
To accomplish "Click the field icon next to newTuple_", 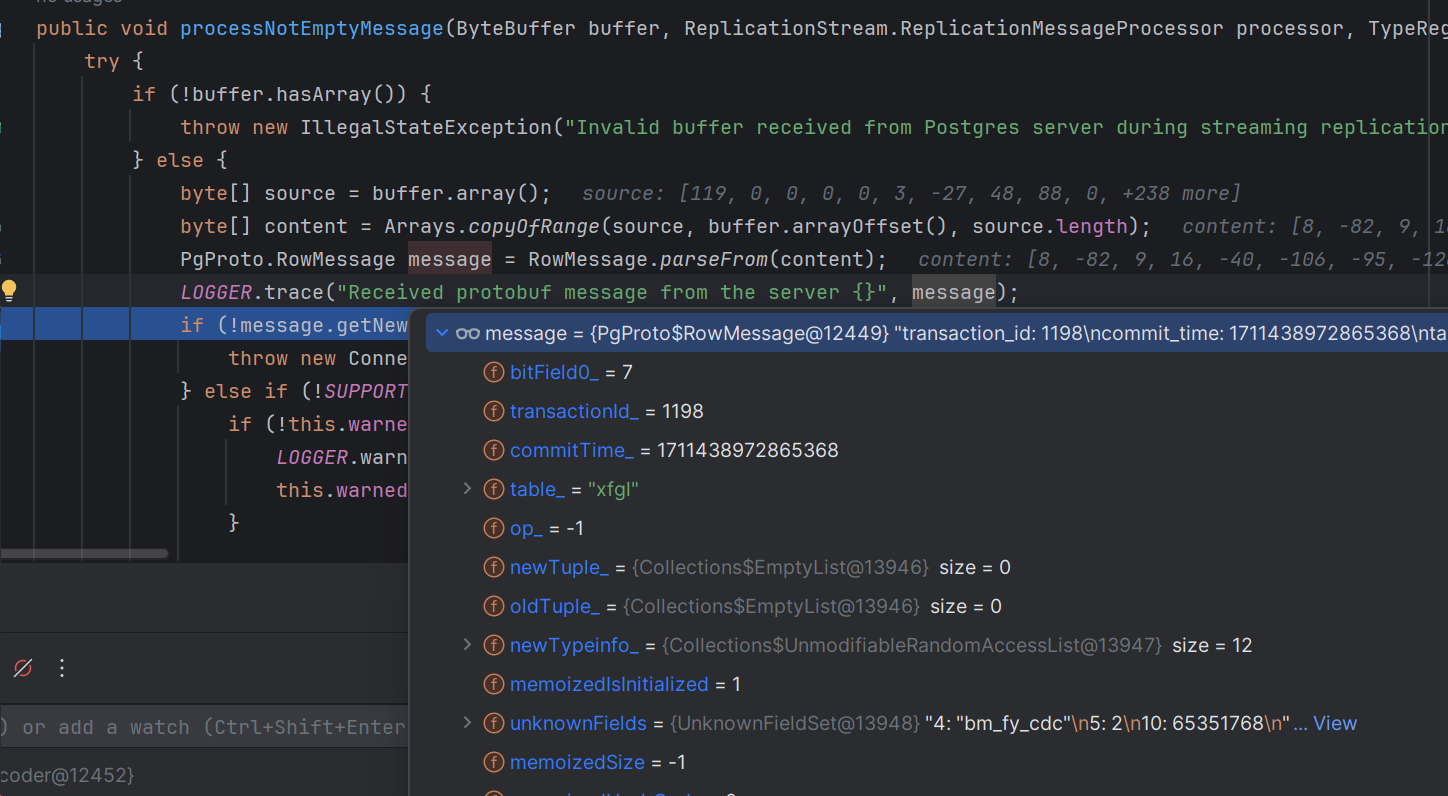I will pos(493,567).
